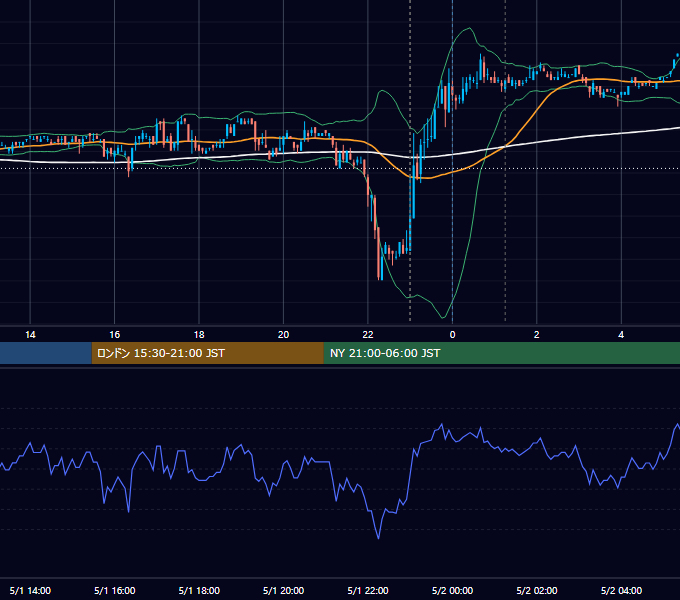The height and width of the screenshot is (600, 680).
Task: Click the lowest trough of the blue oscillator line
Action: pyautogui.click(x=378, y=538)
